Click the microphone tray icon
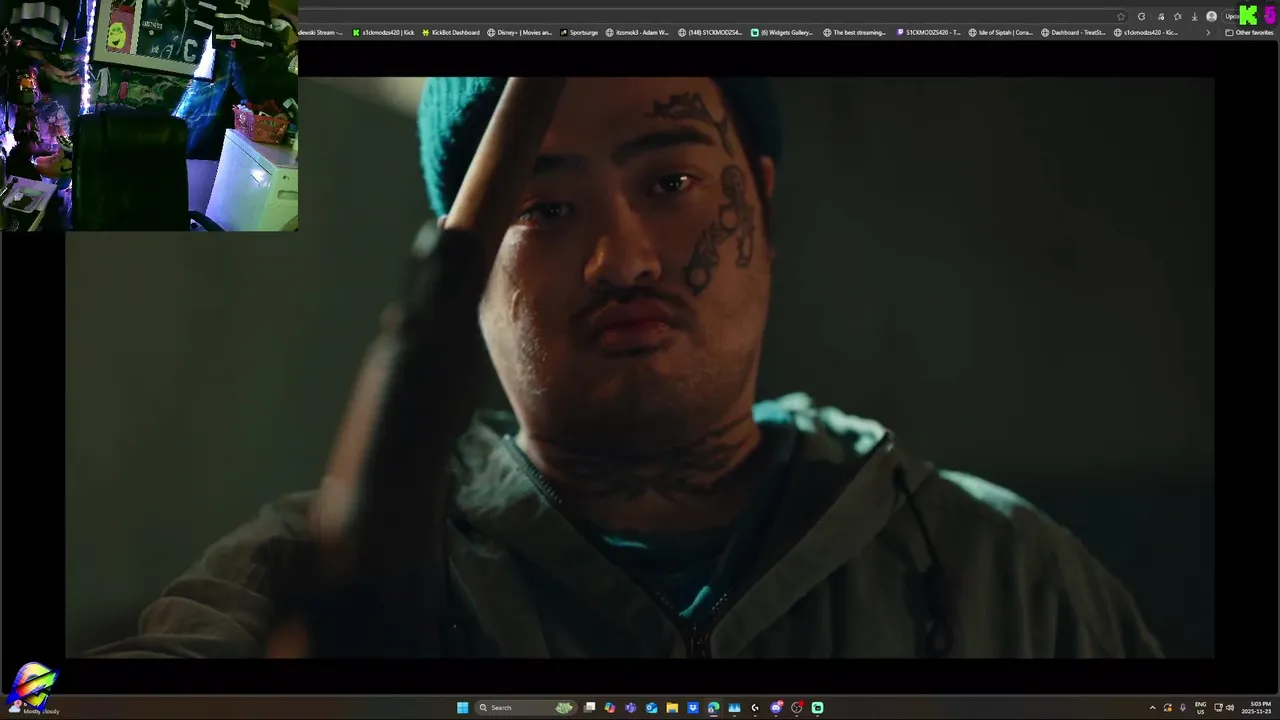Viewport: 1280px width, 720px height. (1183, 708)
